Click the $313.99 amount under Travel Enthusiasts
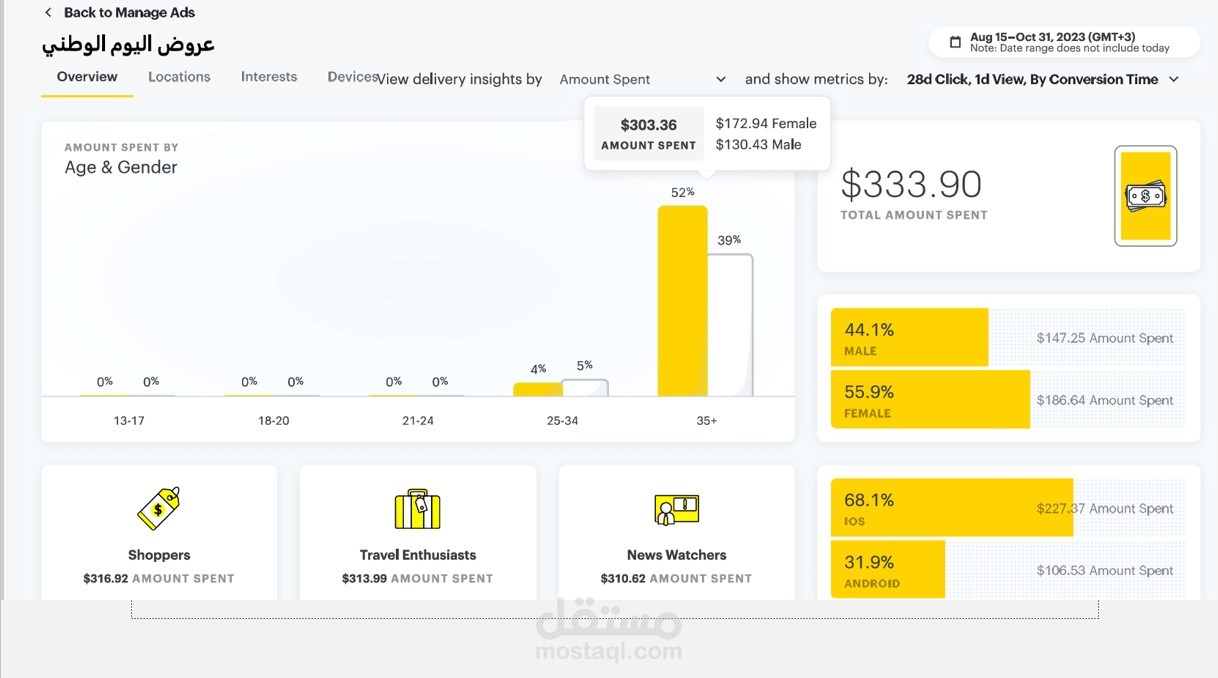Viewport: 1218px width, 678px height. [x=364, y=578]
